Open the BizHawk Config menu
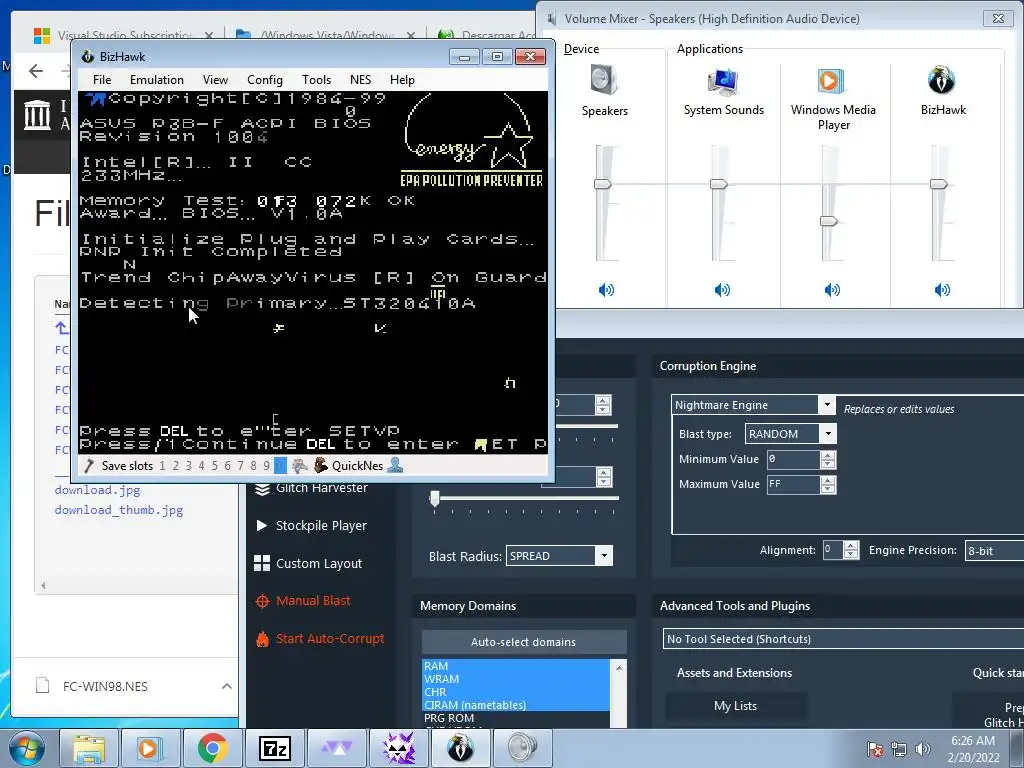Viewport: 1024px width, 768px height. [264, 80]
